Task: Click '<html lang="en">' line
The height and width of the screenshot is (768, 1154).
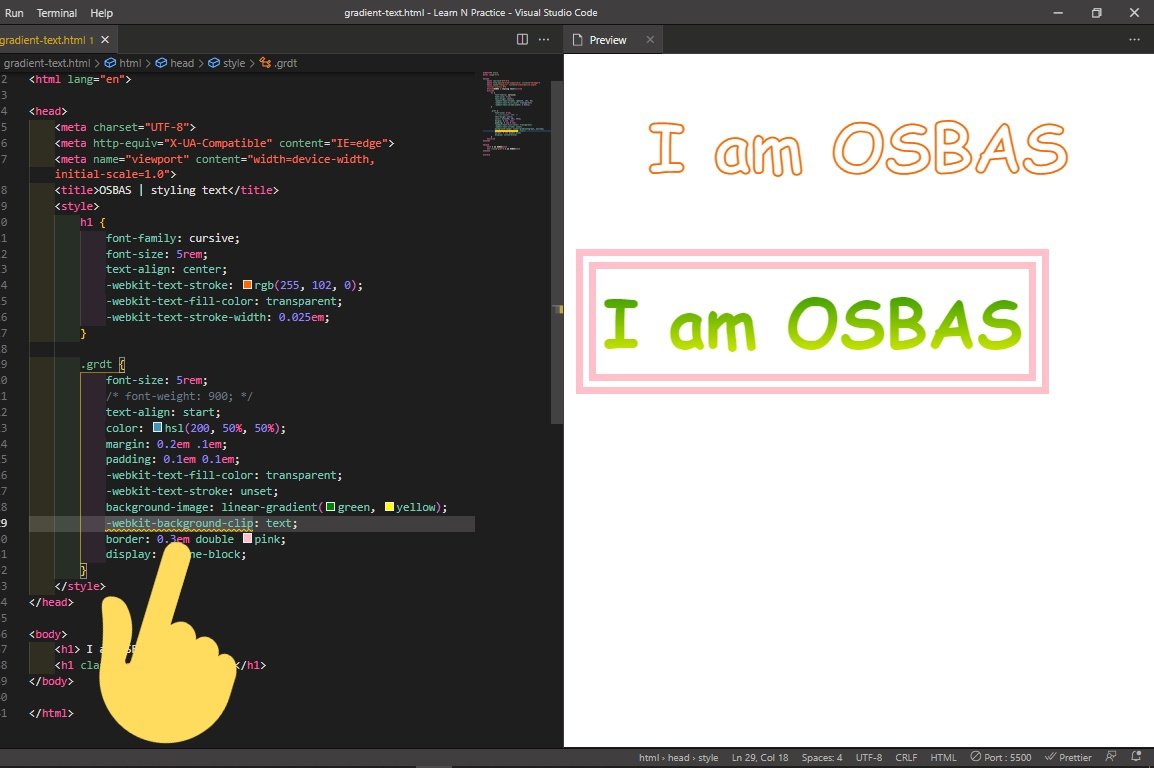Action: pos(79,79)
